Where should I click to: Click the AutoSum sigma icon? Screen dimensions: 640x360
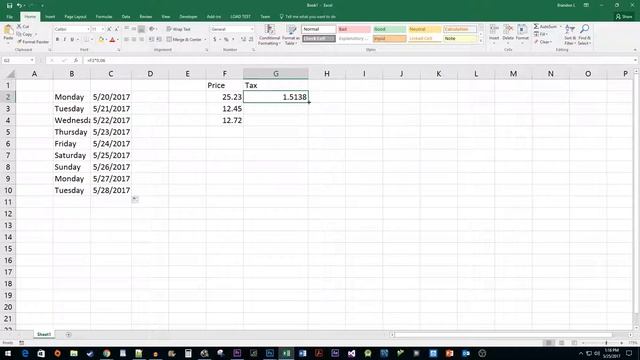tap(536, 27)
